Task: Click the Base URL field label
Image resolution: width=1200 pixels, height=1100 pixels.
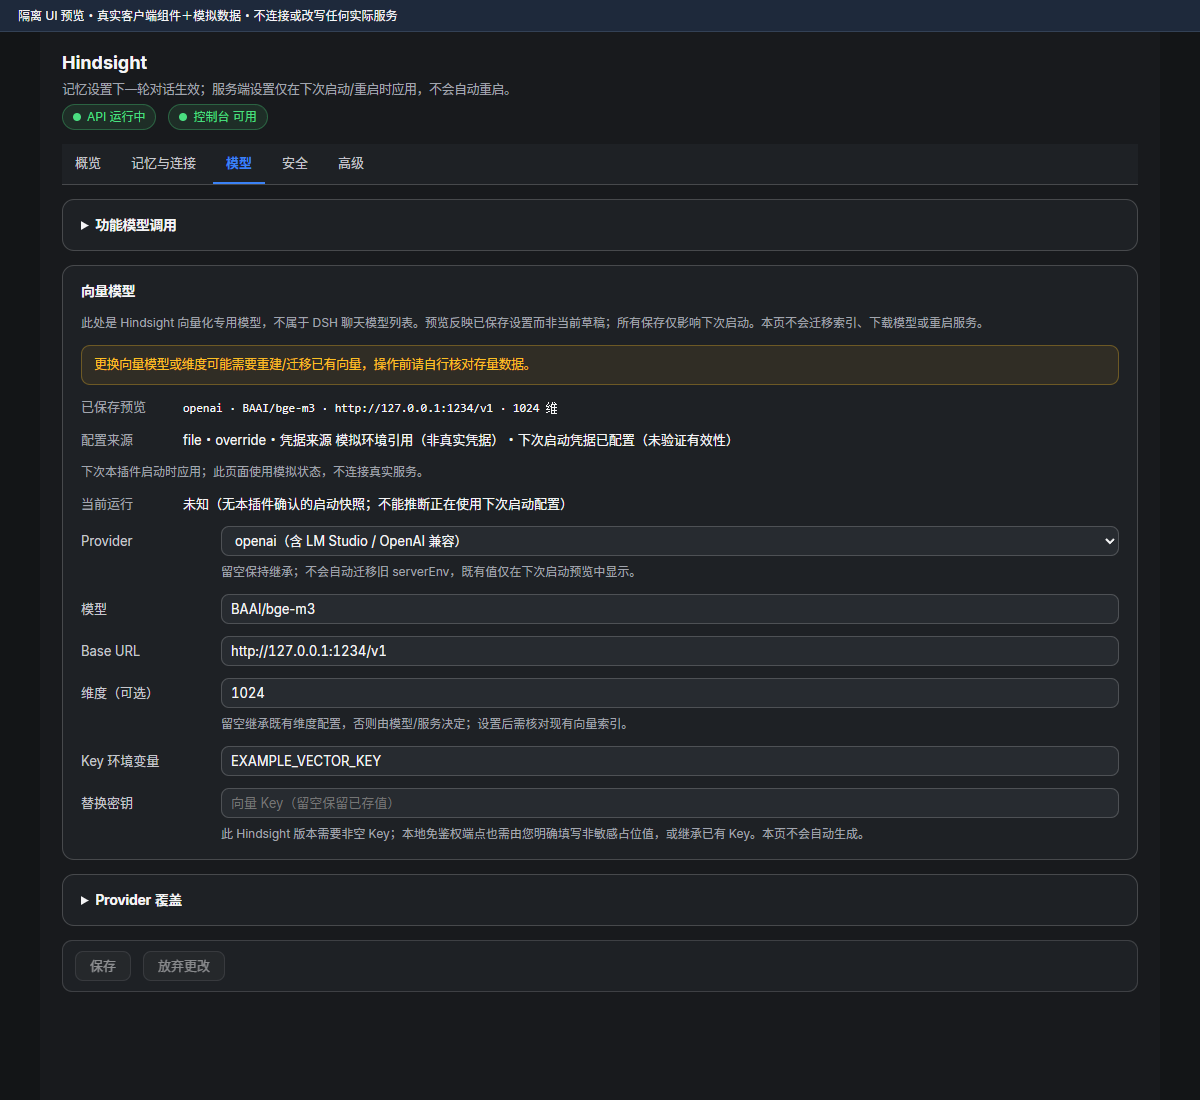Action: [111, 651]
